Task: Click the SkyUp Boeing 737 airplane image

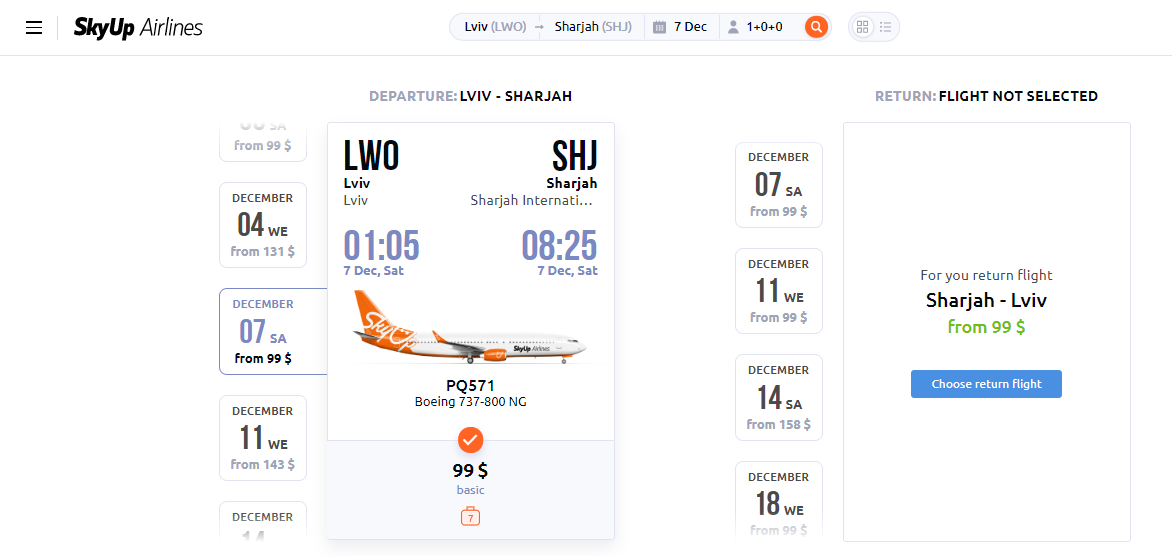Action: tap(470, 329)
